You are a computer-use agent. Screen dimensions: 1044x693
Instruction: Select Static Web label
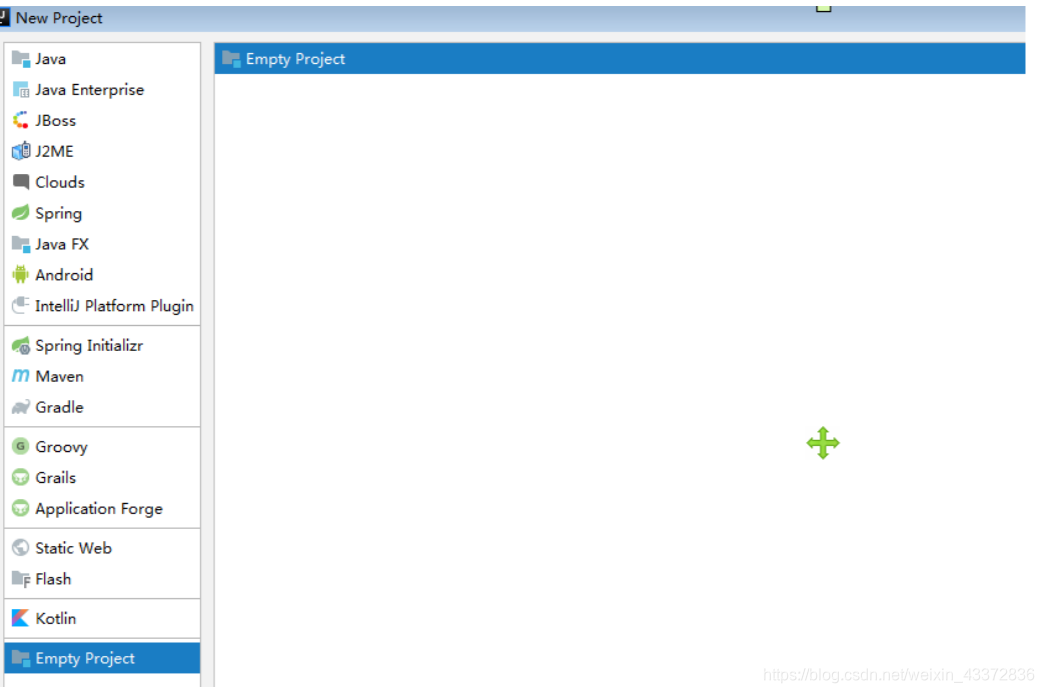point(73,548)
